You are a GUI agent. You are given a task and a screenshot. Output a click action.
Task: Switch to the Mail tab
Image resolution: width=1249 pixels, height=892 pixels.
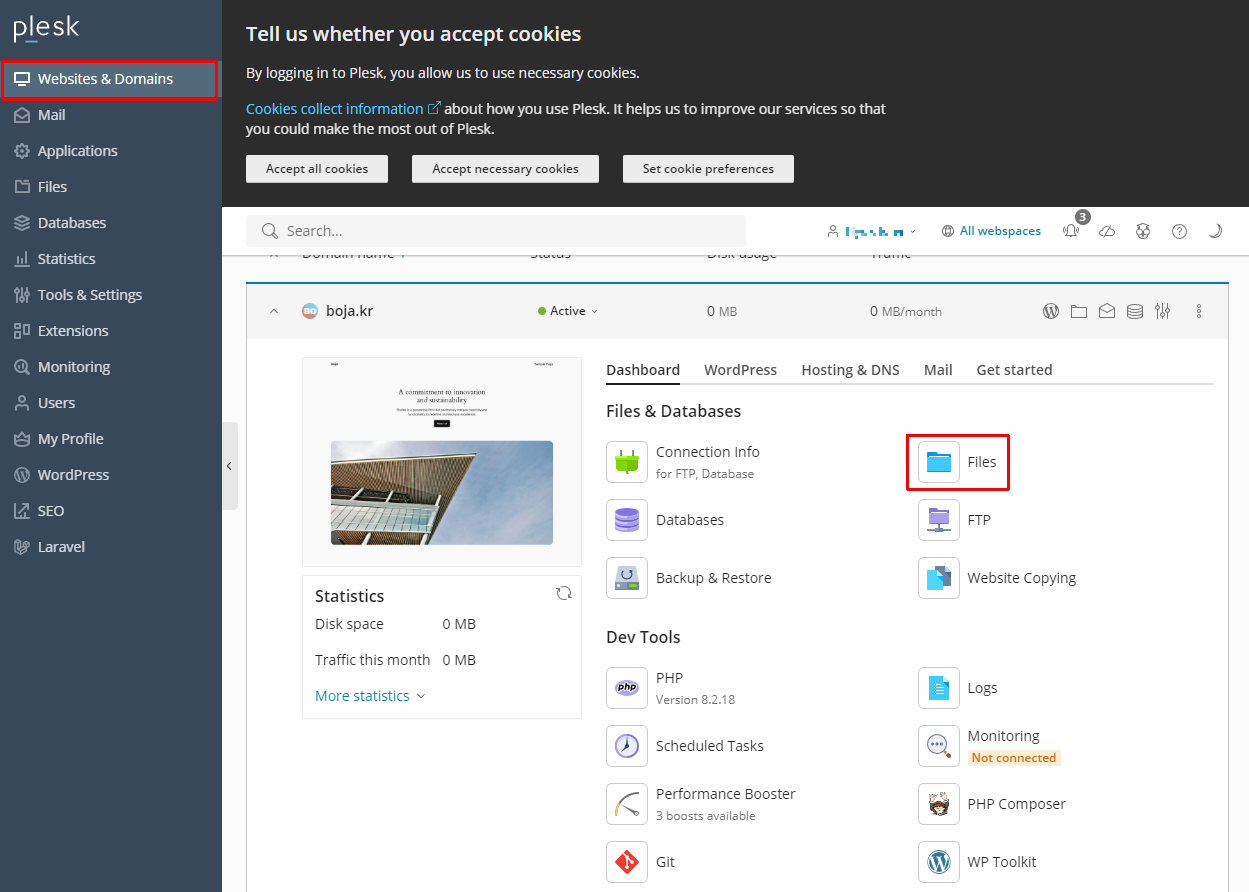938,370
